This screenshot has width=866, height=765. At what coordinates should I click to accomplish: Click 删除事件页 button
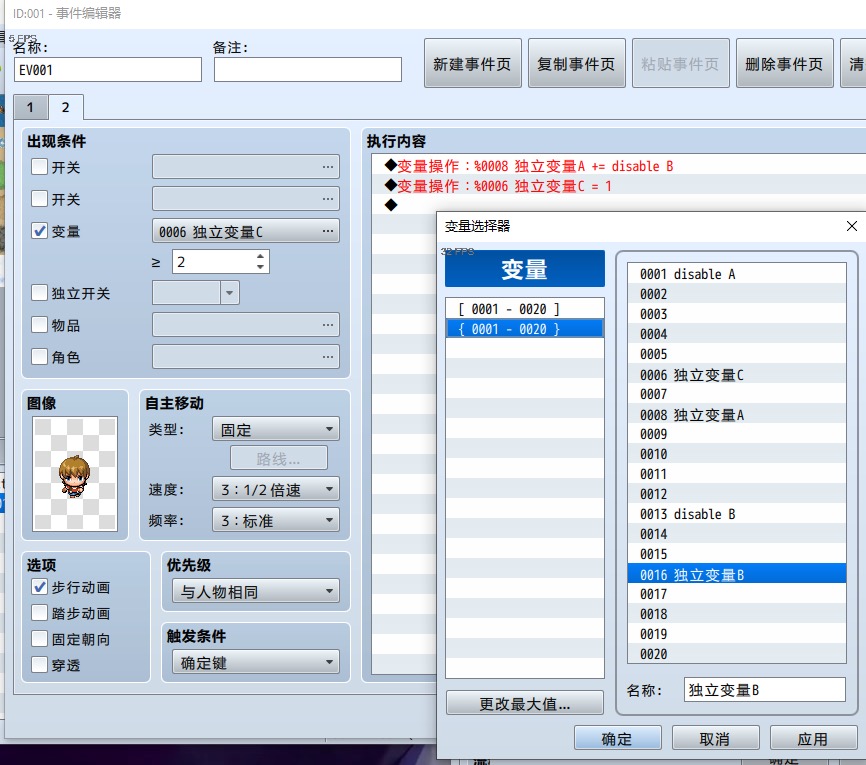click(784, 63)
